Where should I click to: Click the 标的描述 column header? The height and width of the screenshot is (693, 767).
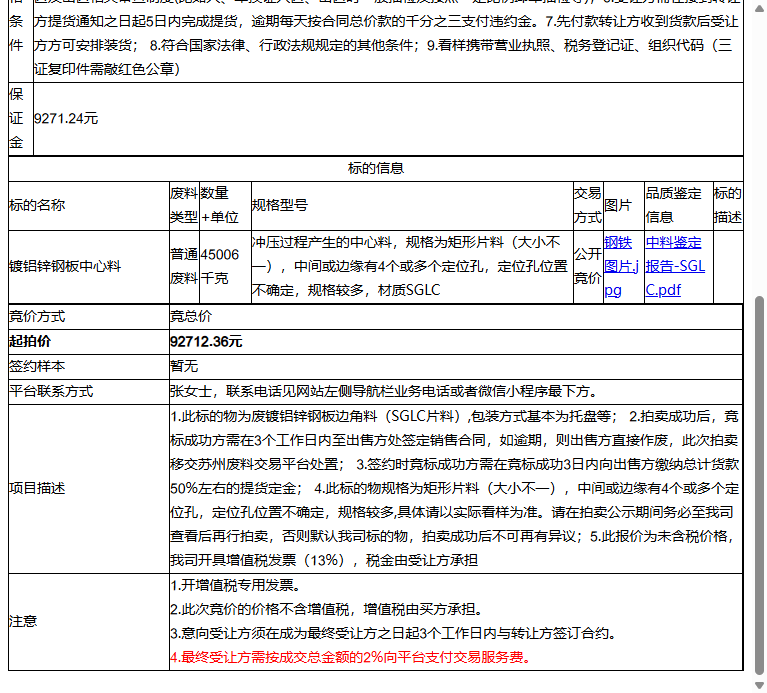coord(728,205)
